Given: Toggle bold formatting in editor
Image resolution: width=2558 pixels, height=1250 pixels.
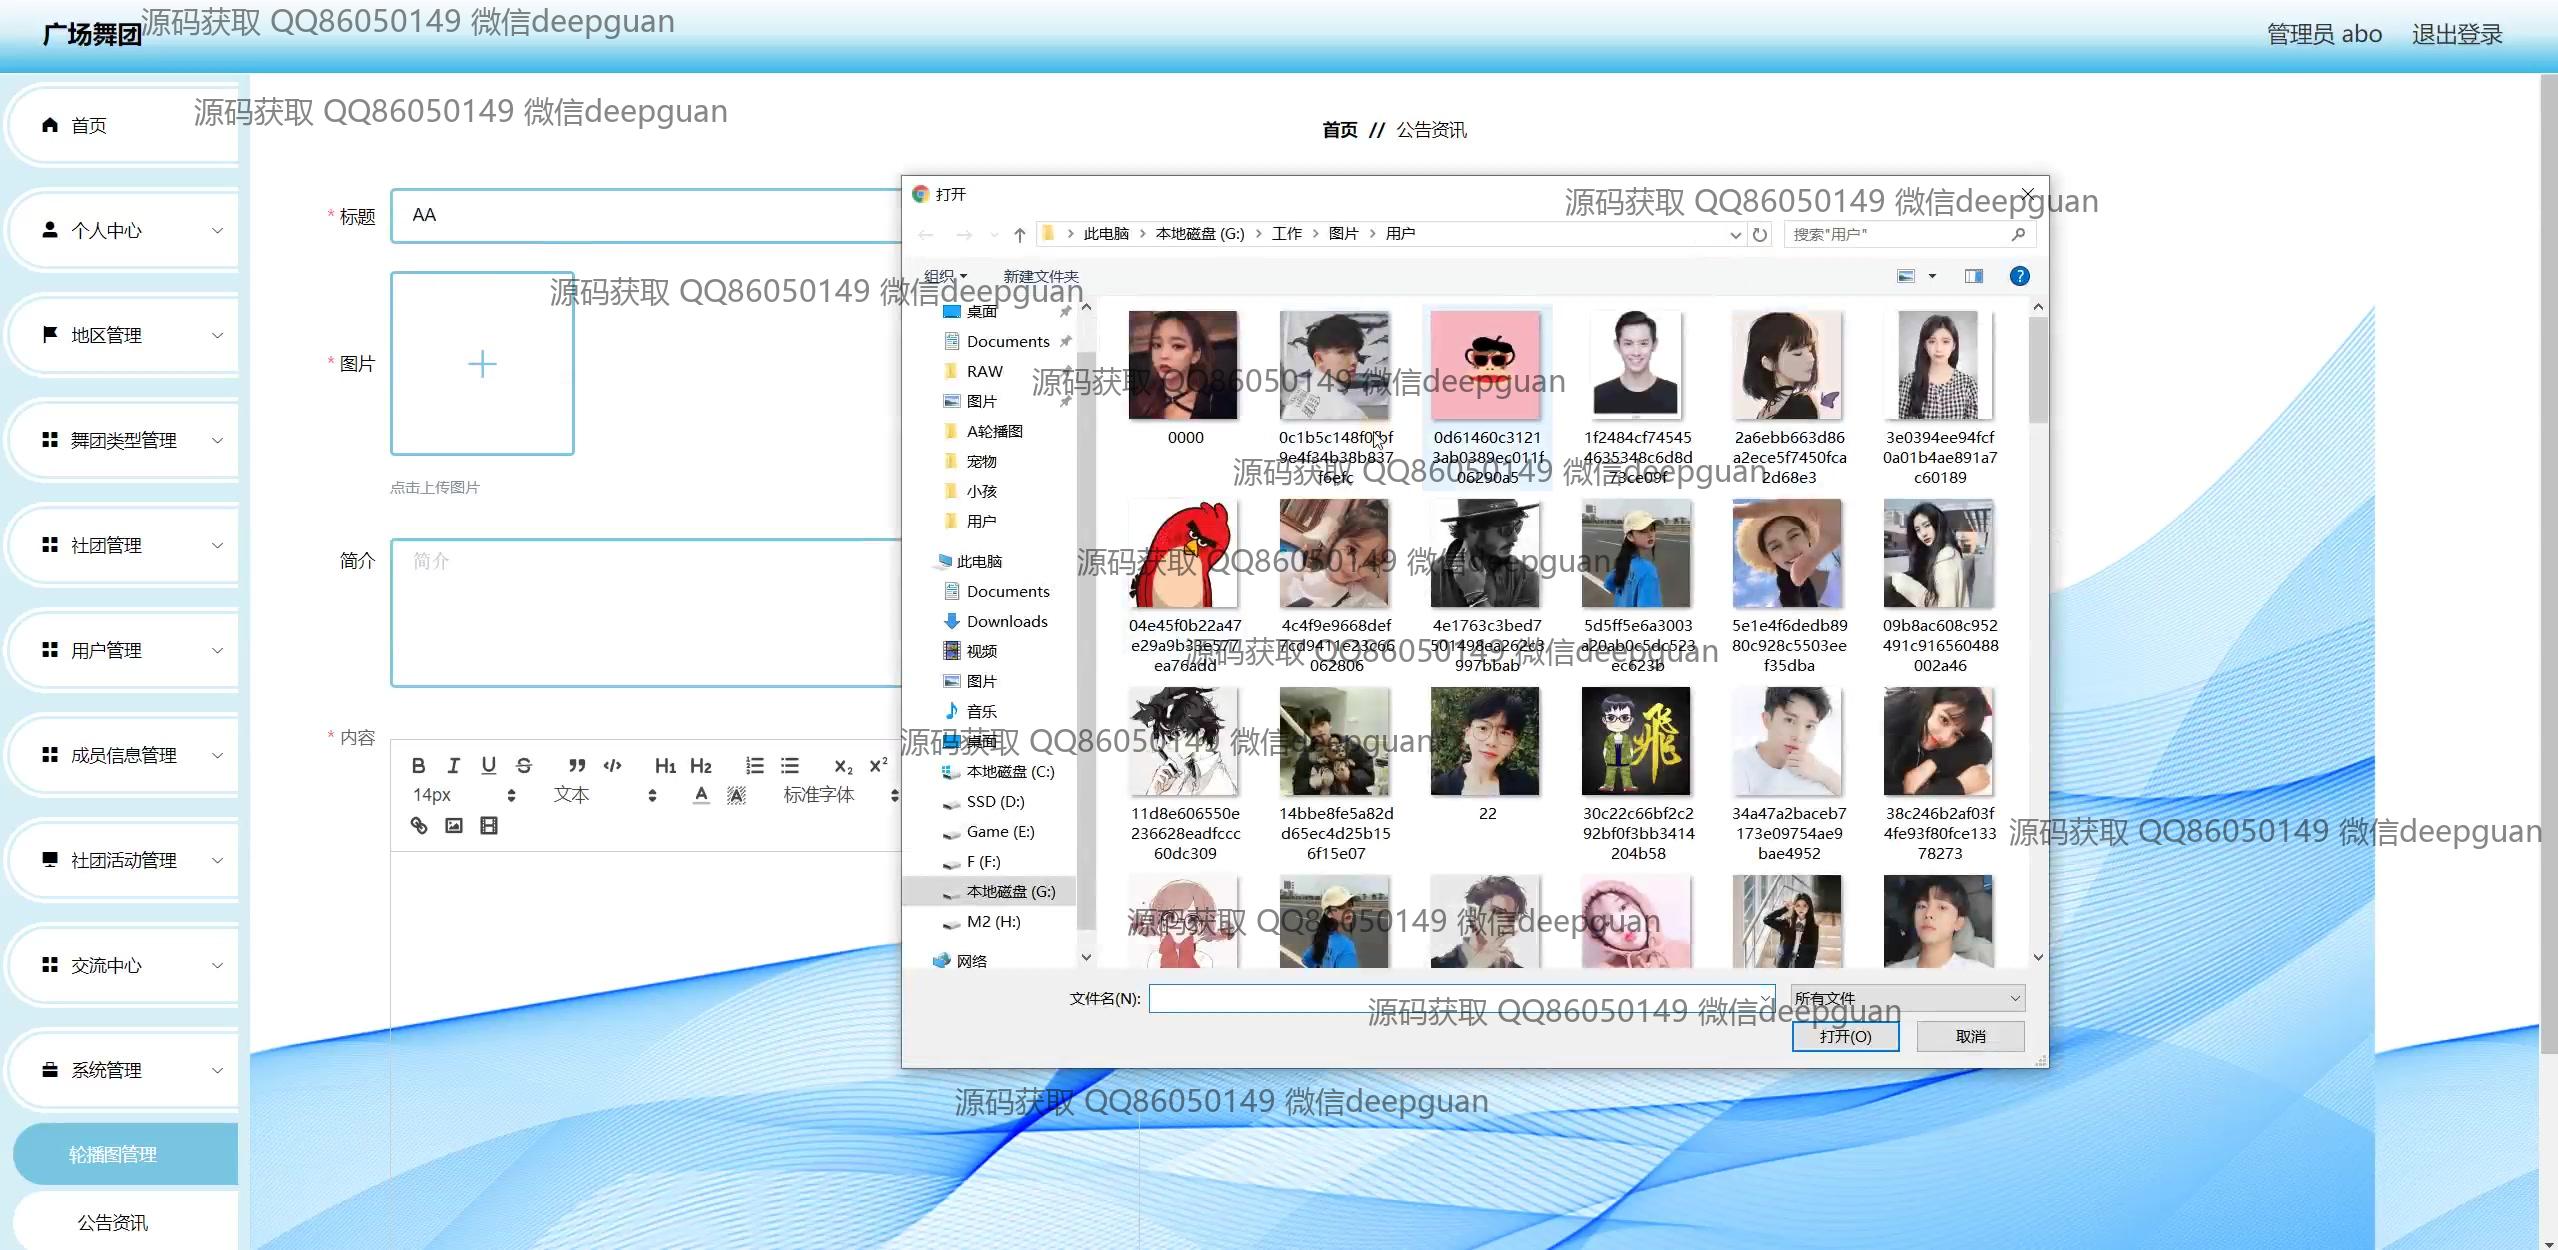Looking at the screenshot, I should 418,766.
